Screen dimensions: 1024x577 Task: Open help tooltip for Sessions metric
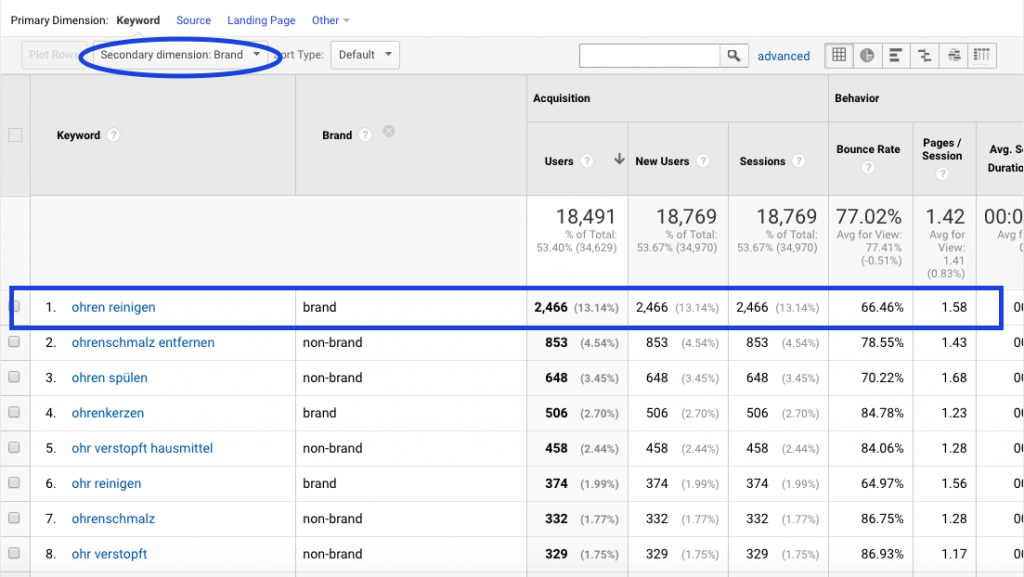(x=798, y=161)
